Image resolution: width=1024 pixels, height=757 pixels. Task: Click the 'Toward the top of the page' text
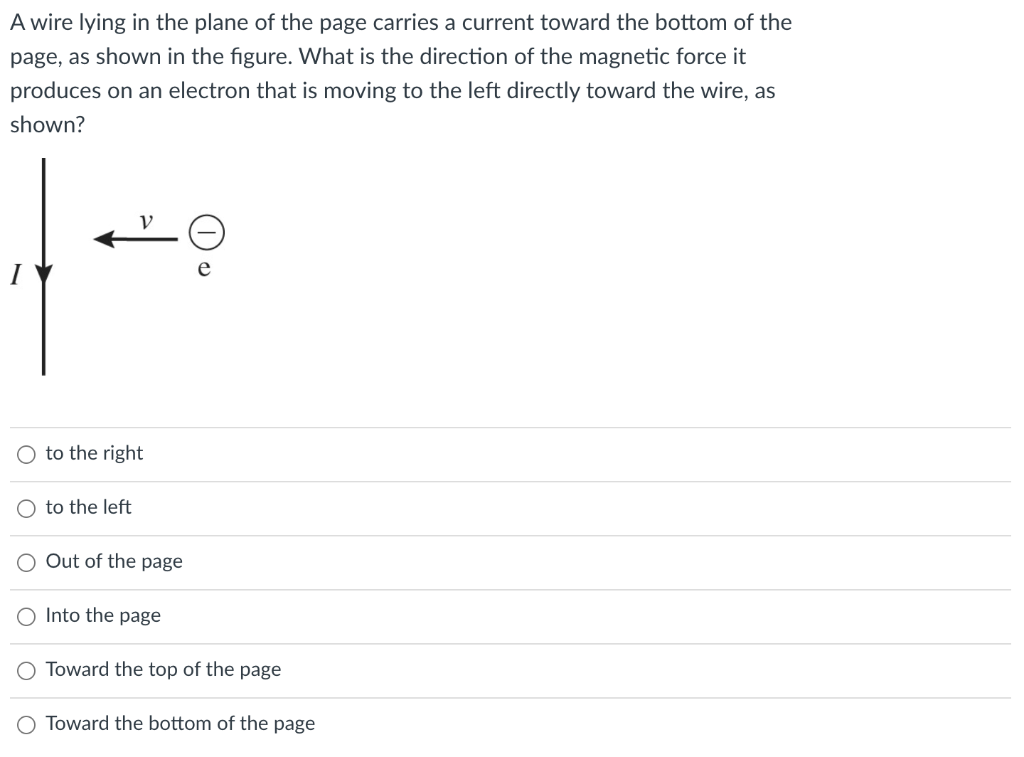click(x=163, y=669)
